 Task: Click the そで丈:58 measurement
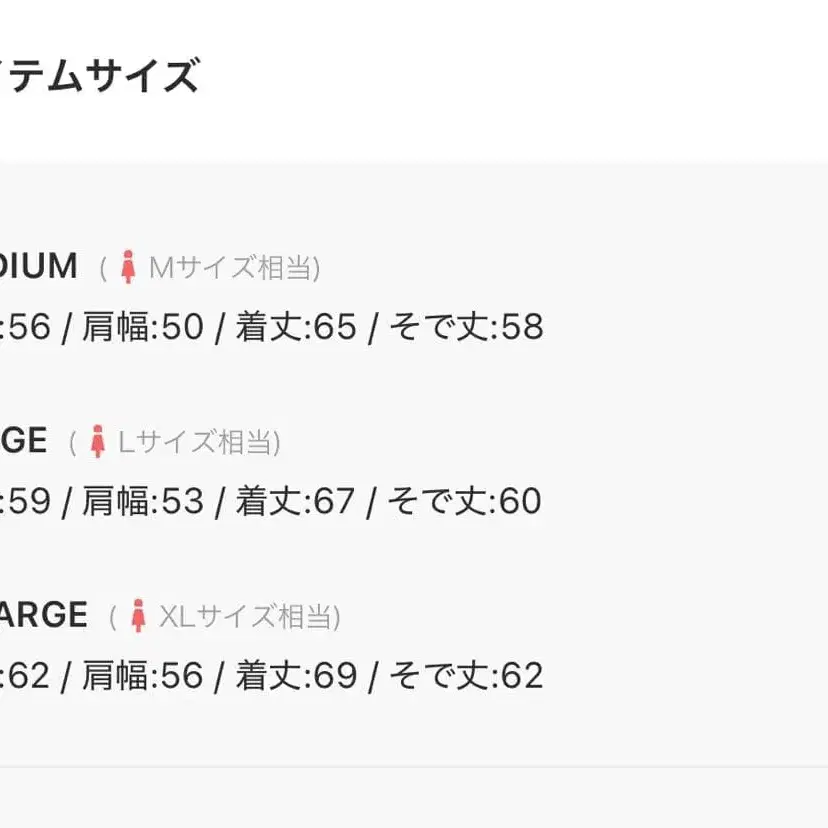pyautogui.click(x=466, y=327)
